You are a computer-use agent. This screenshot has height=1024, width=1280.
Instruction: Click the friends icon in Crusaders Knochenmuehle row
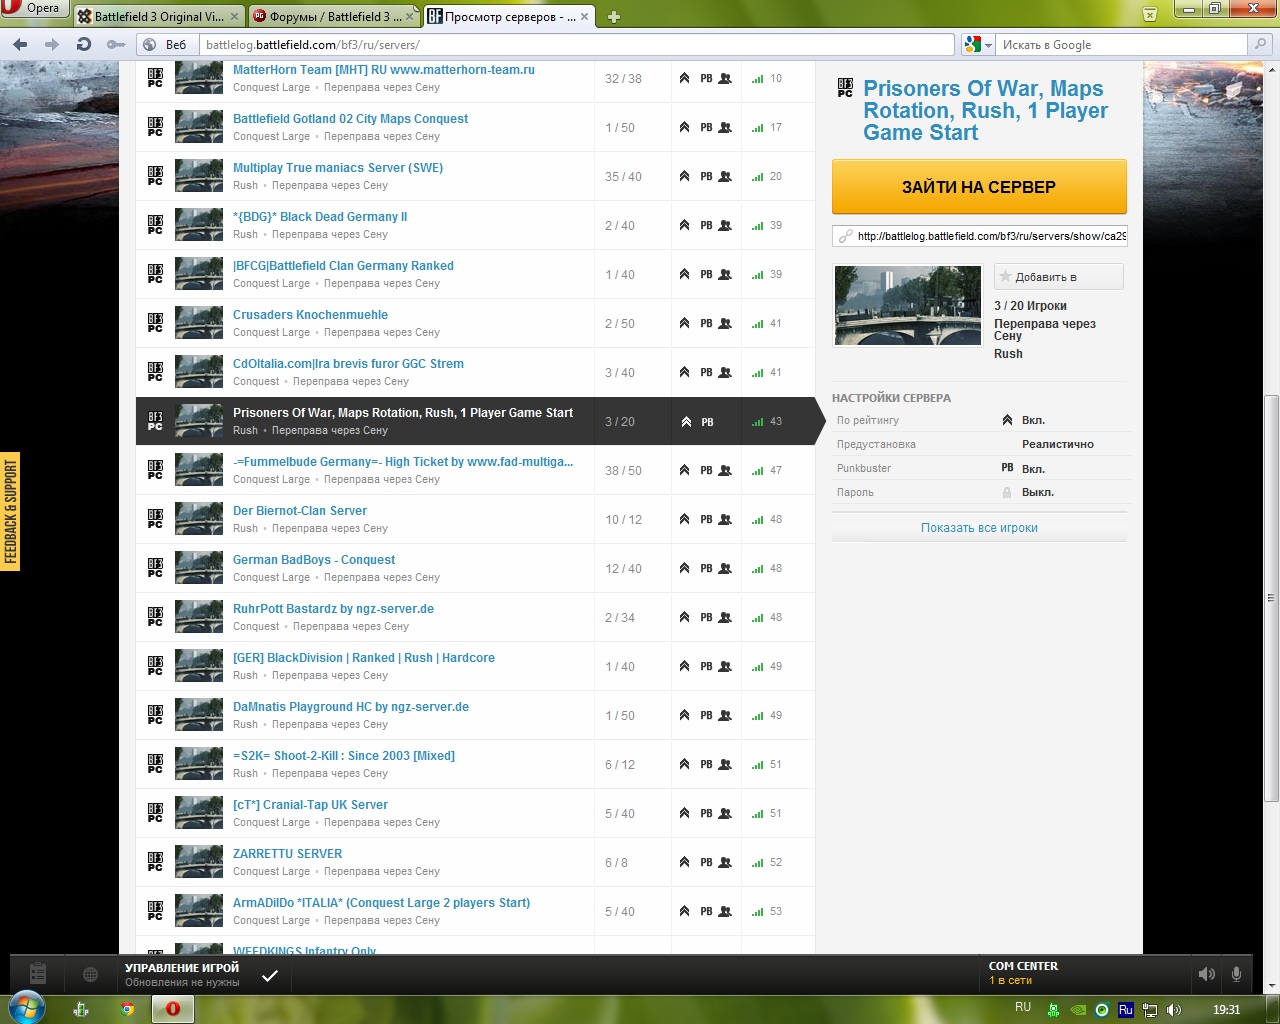coord(725,323)
